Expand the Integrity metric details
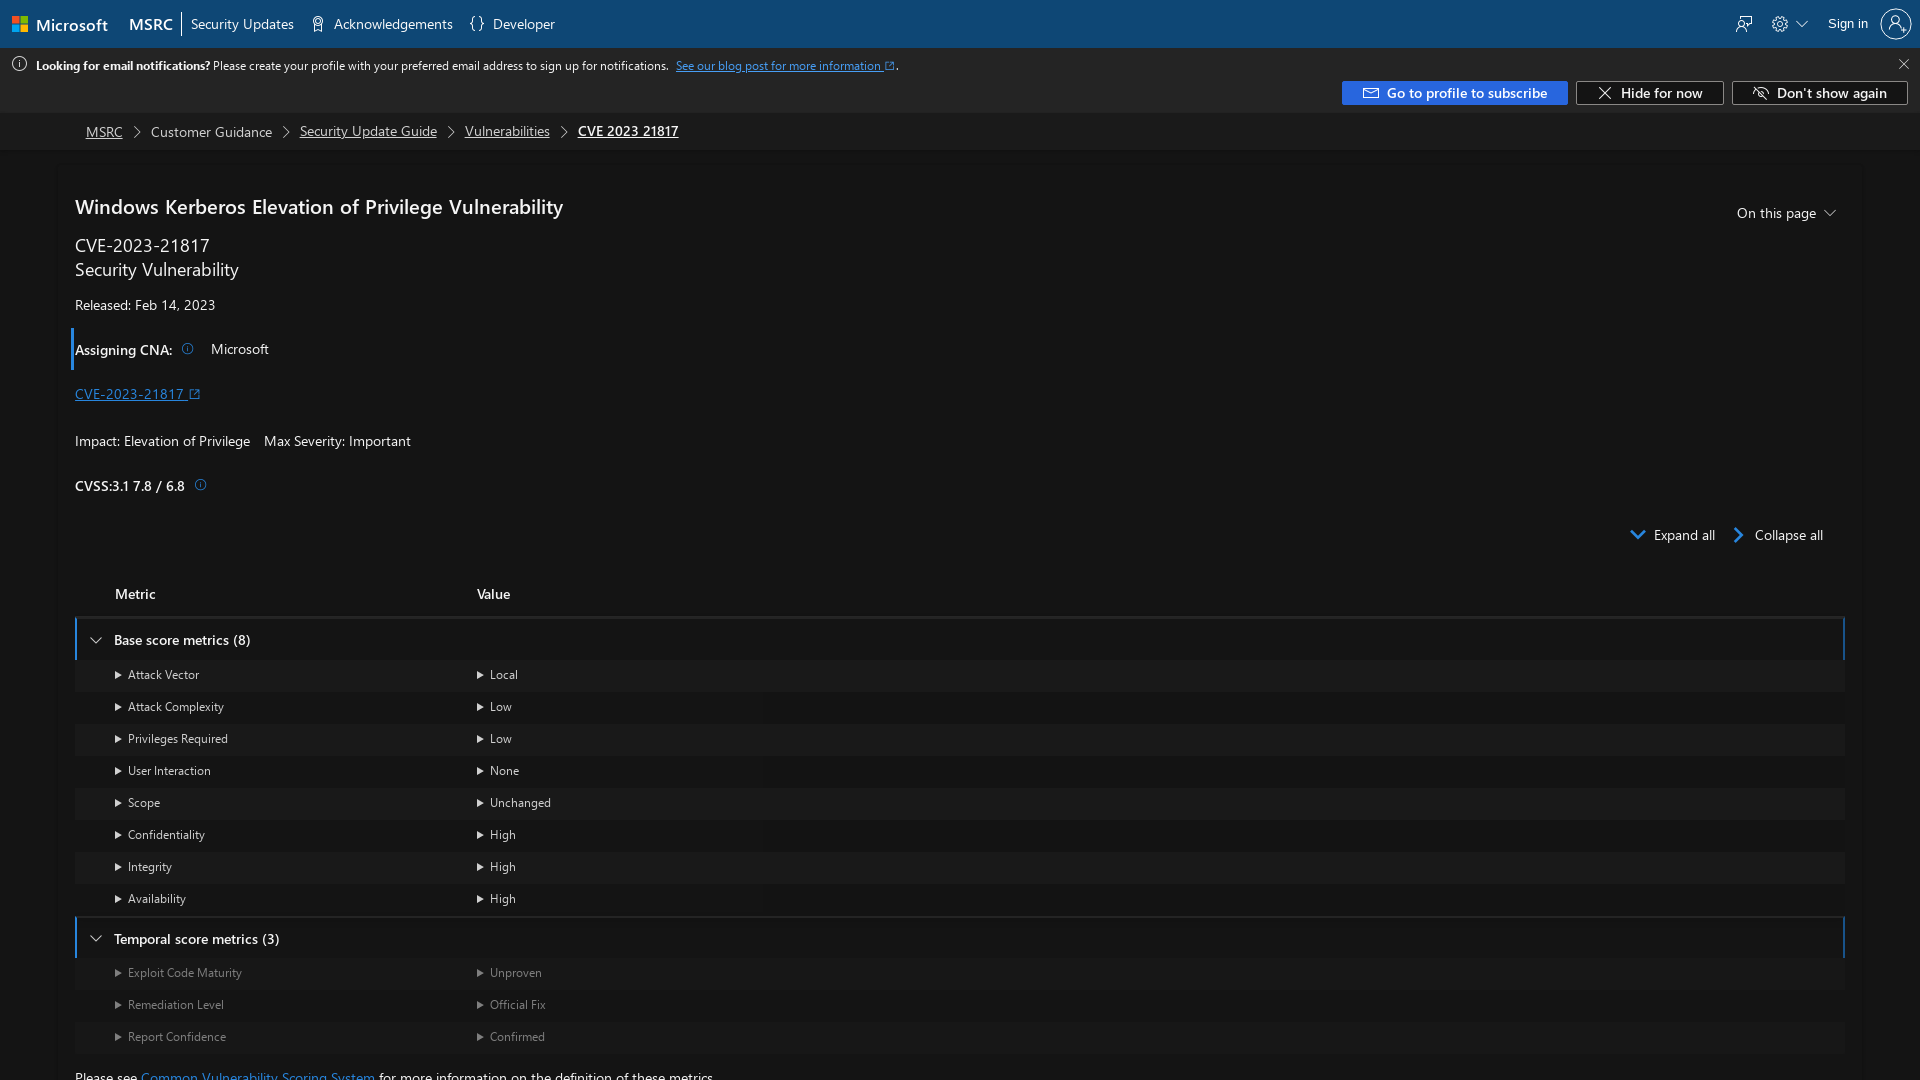Image resolution: width=1920 pixels, height=1080 pixels. [143, 867]
